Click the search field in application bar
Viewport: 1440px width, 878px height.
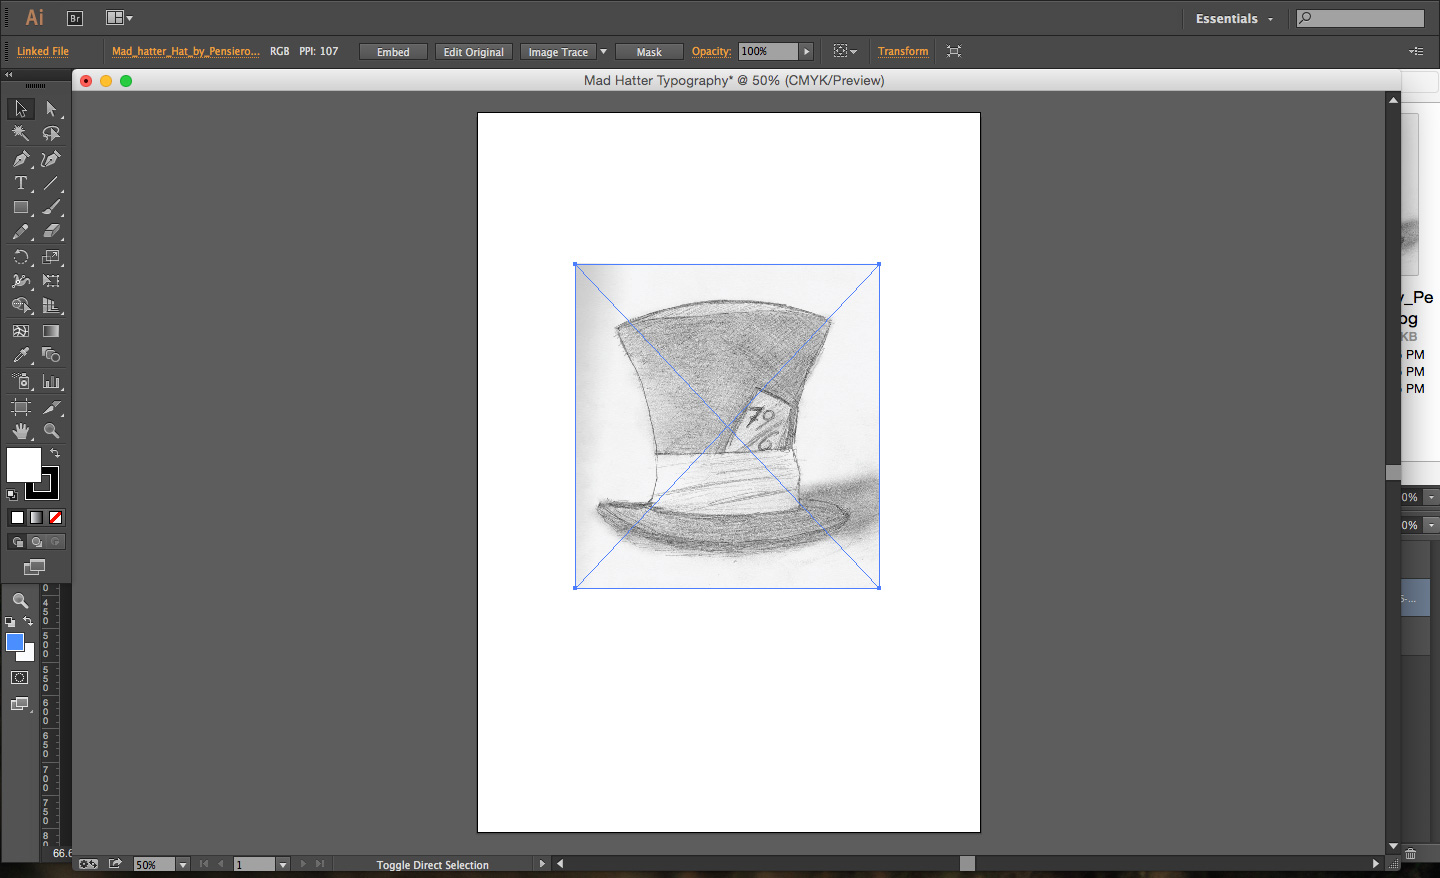1360,18
